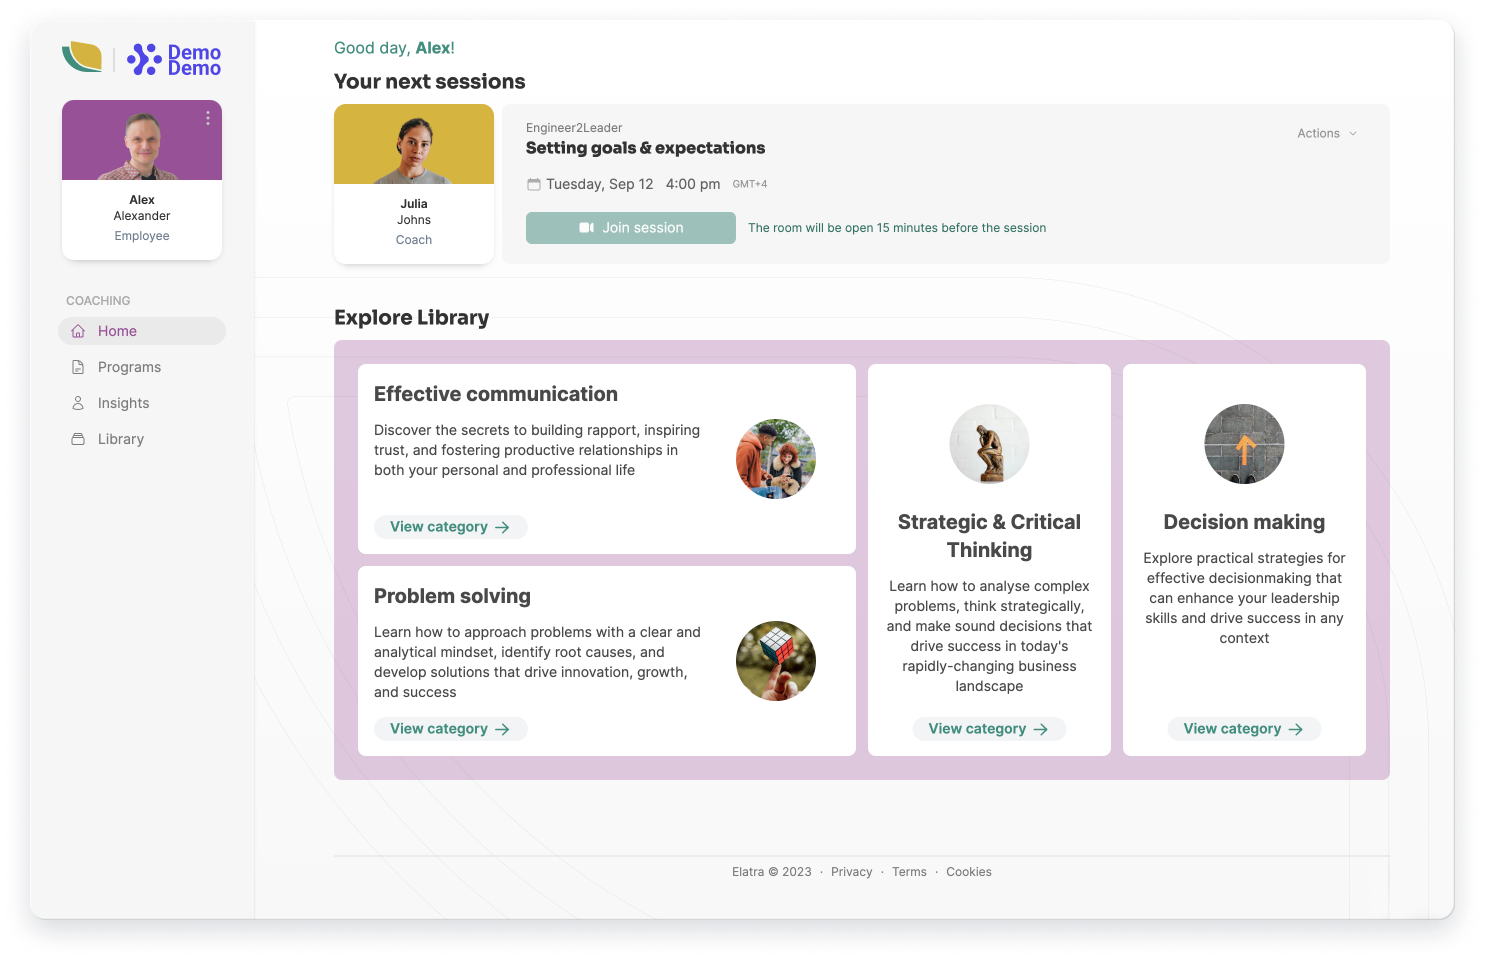Open the three-dot menu on Alex's profile card
Image resolution: width=1485 pixels, height=960 pixels.
(207, 118)
